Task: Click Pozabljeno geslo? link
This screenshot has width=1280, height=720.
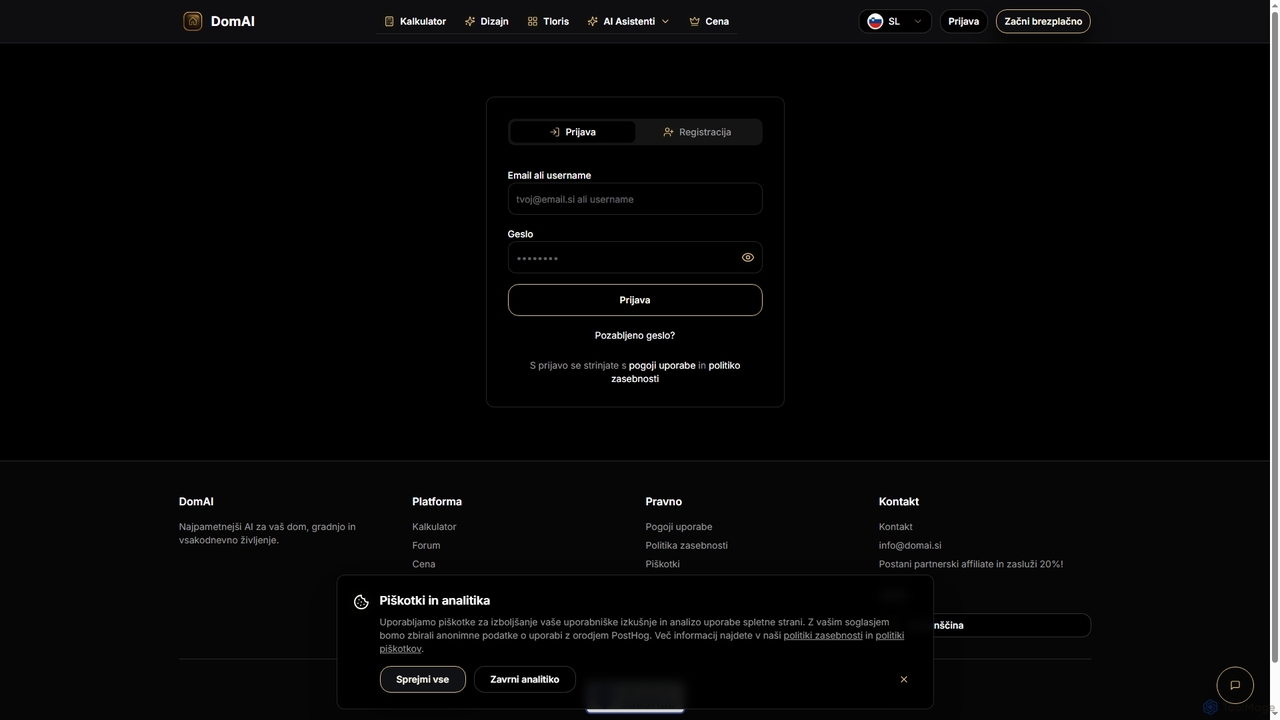Action: pyautogui.click(x=635, y=336)
